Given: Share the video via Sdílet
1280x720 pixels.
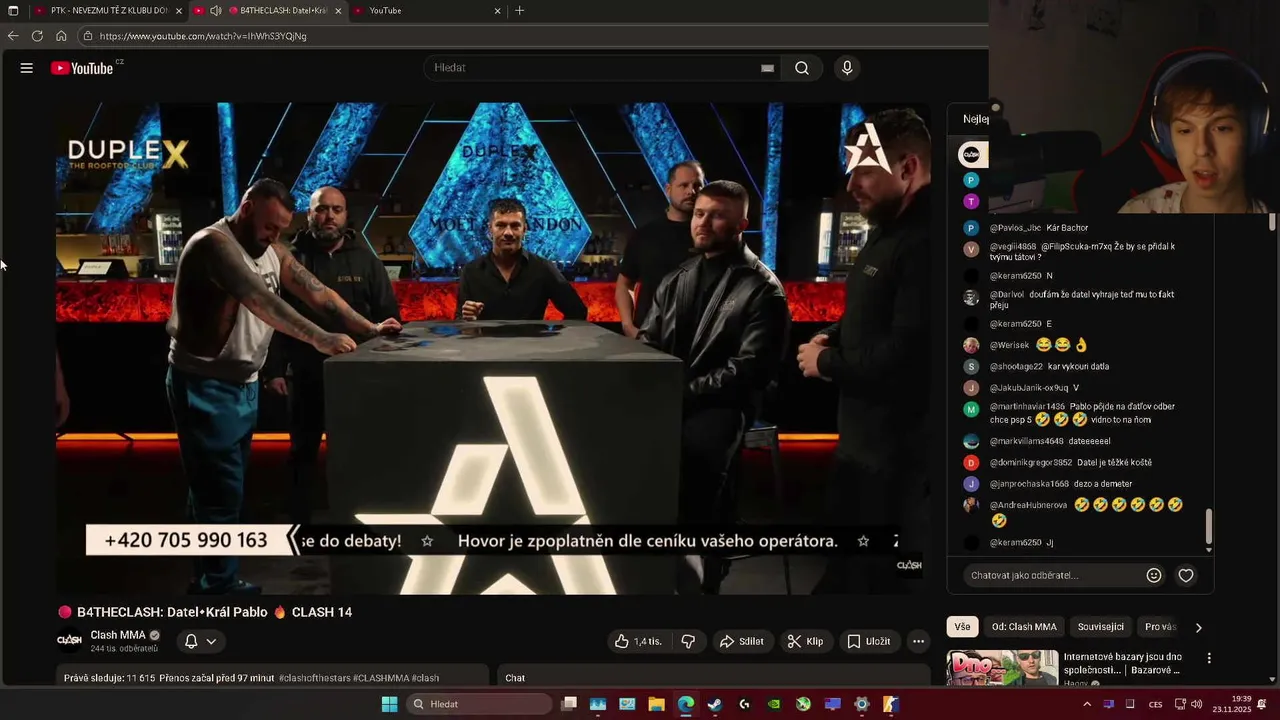Looking at the screenshot, I should (x=742, y=641).
